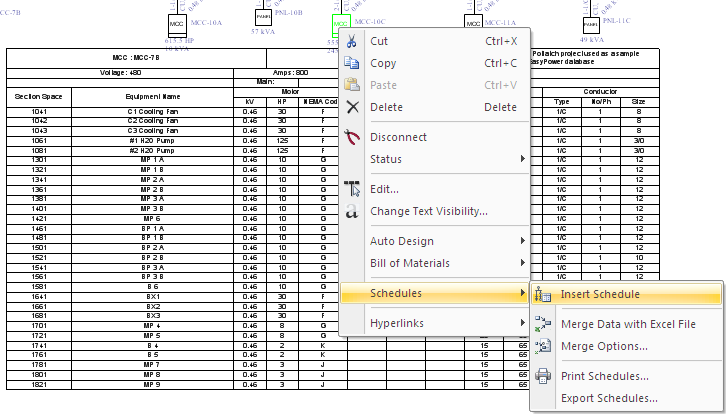Choose Export Schedules from the submenu
This screenshot has height=414, width=726.
click(x=609, y=398)
